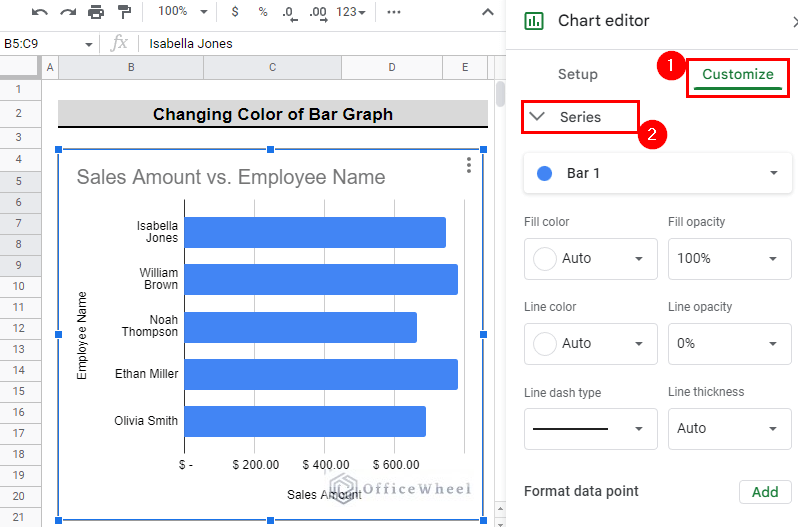Click the Olivia Smith bar
The width and height of the screenshot is (798, 527).
pos(305,421)
